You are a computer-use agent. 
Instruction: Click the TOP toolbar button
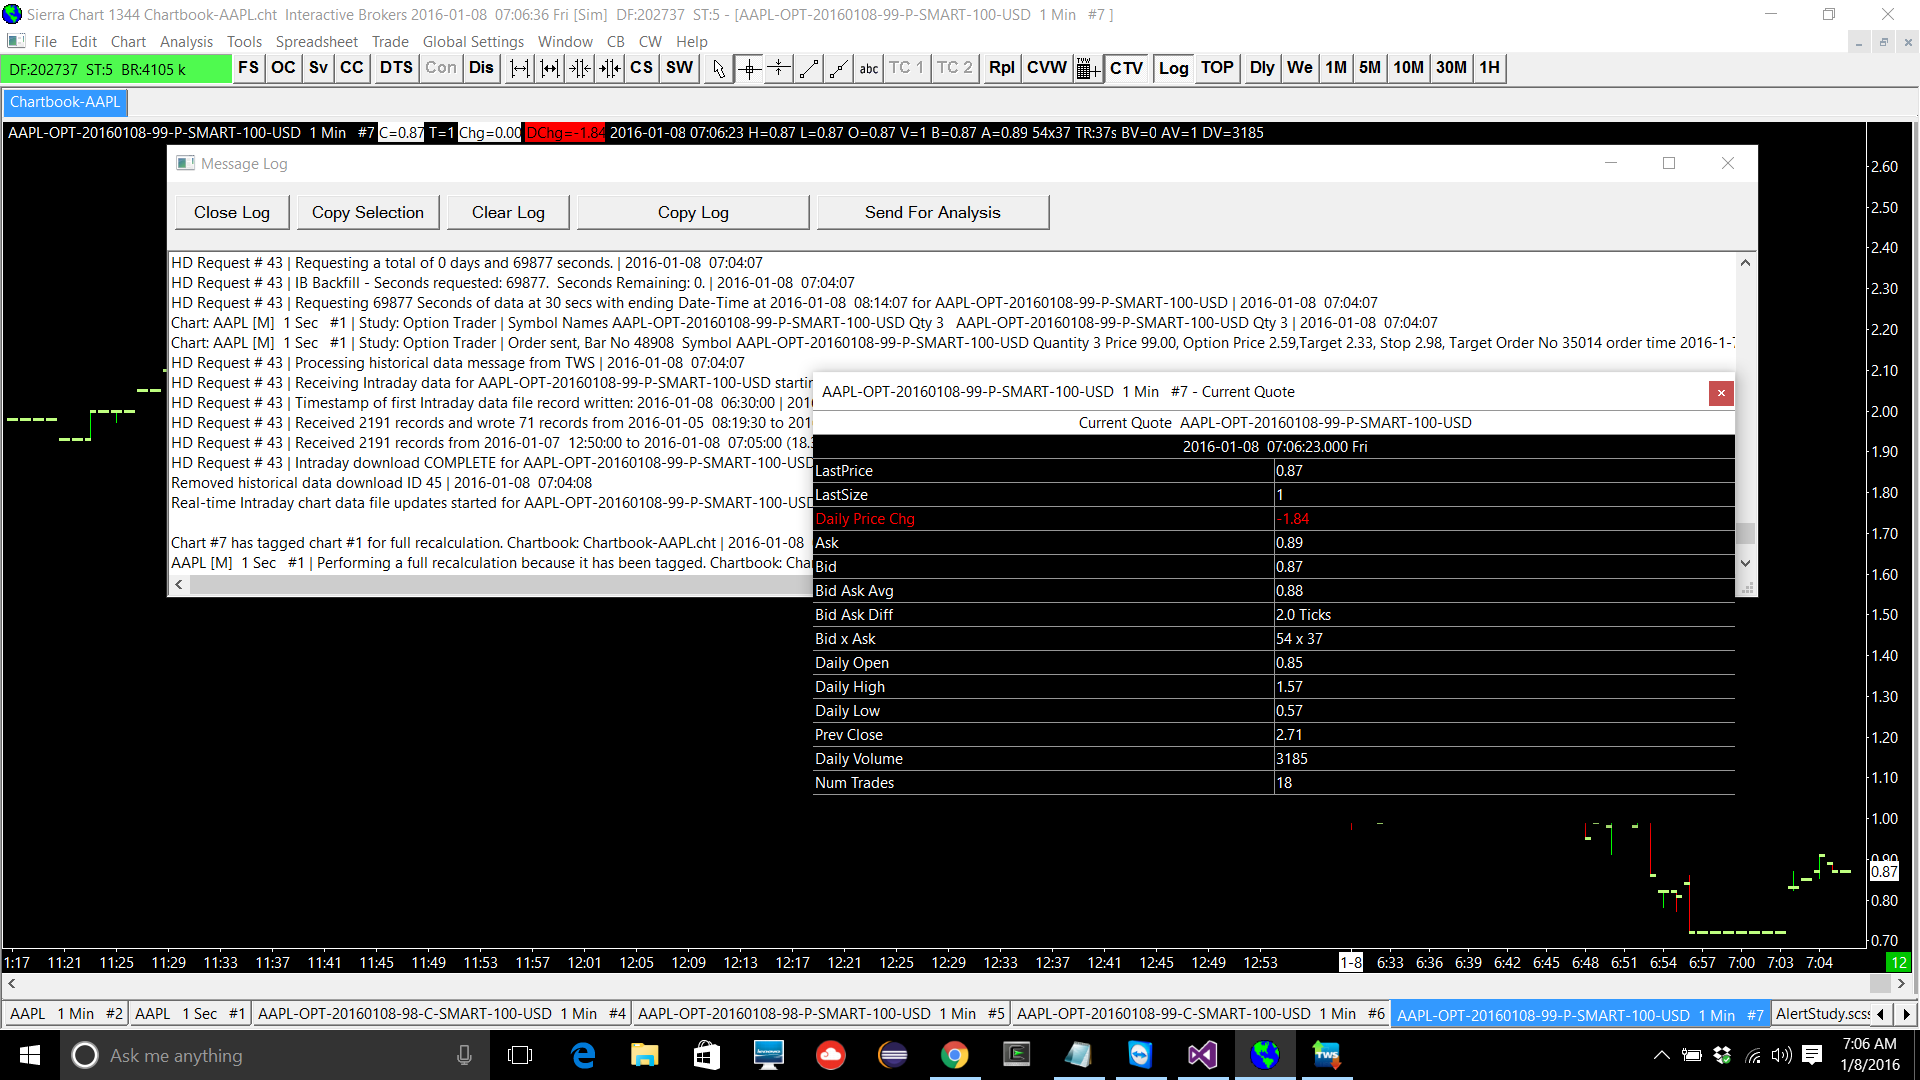pyautogui.click(x=1217, y=68)
